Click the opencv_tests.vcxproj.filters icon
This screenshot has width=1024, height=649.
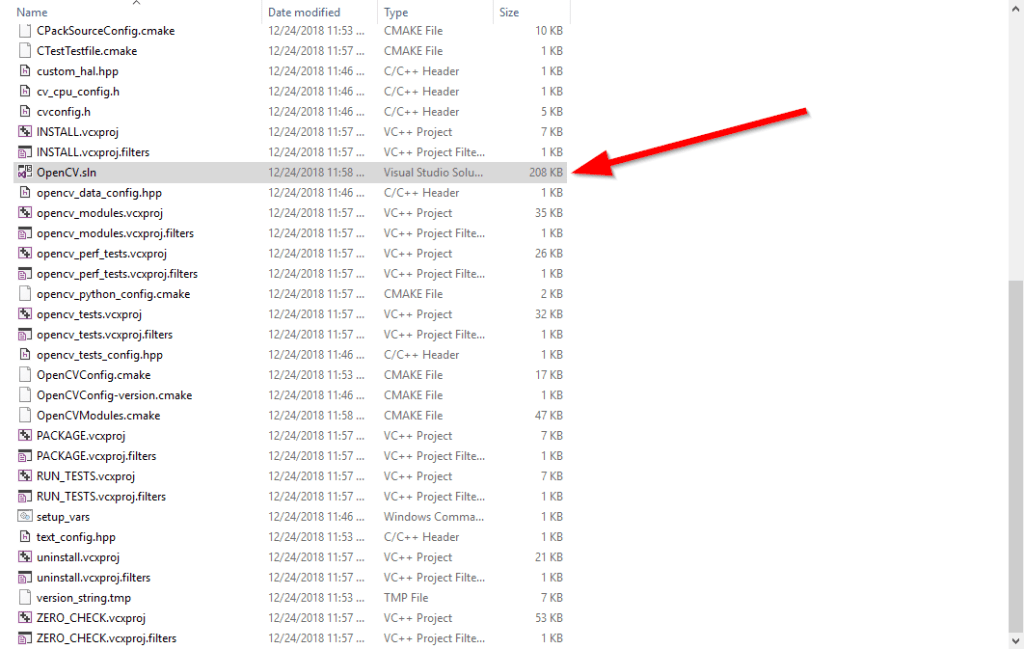tap(25, 334)
